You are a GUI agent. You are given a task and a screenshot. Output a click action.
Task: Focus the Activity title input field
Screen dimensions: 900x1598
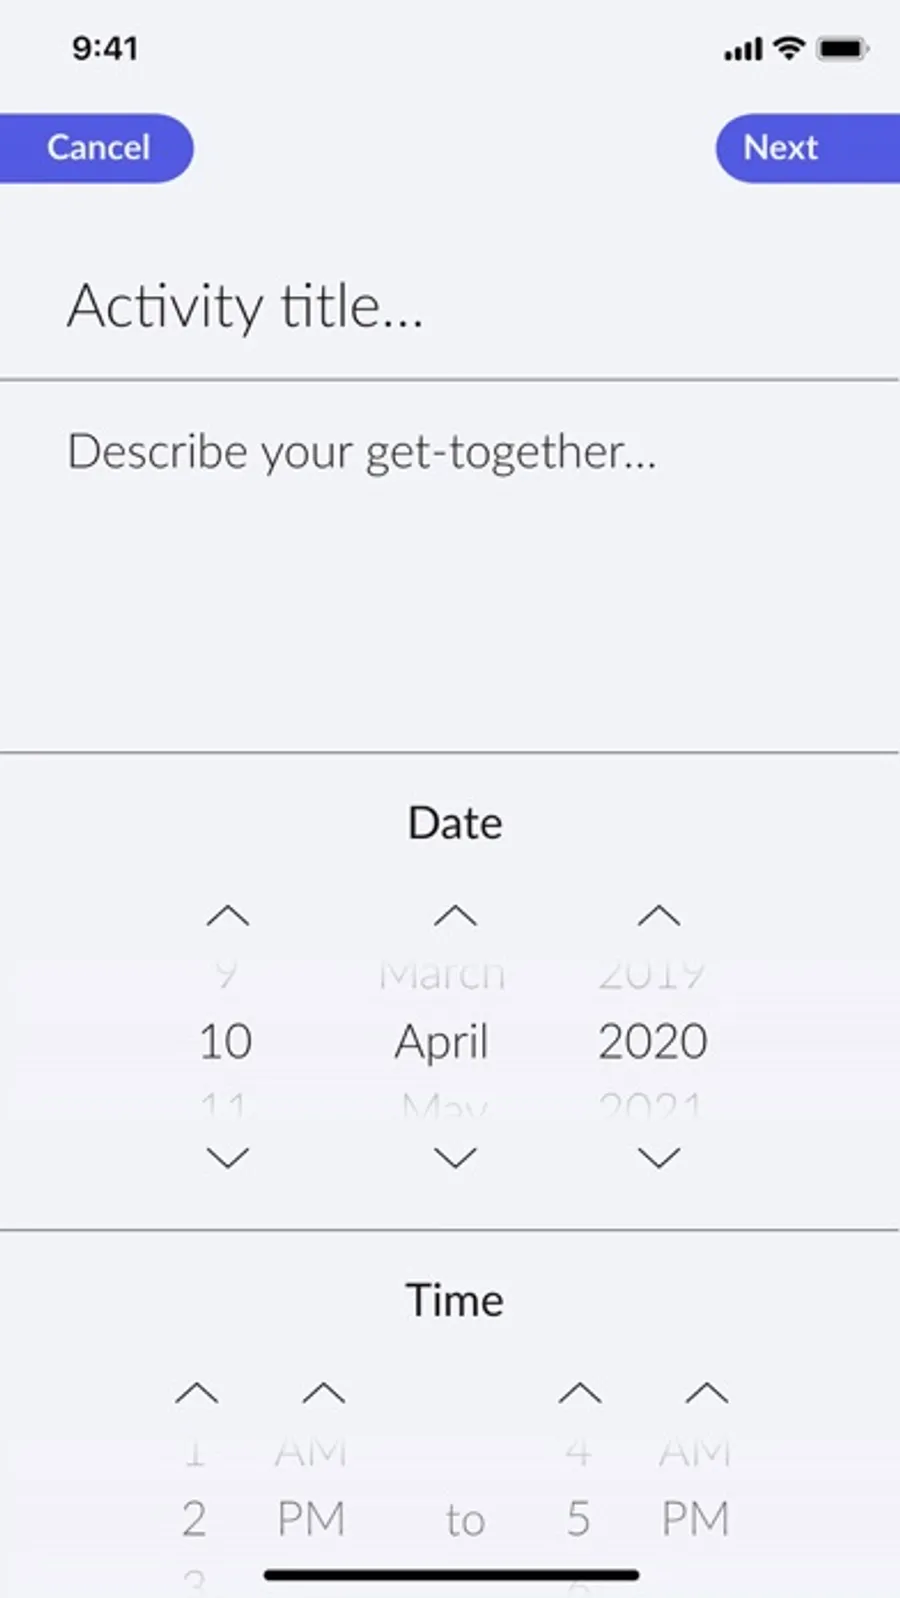coord(450,306)
